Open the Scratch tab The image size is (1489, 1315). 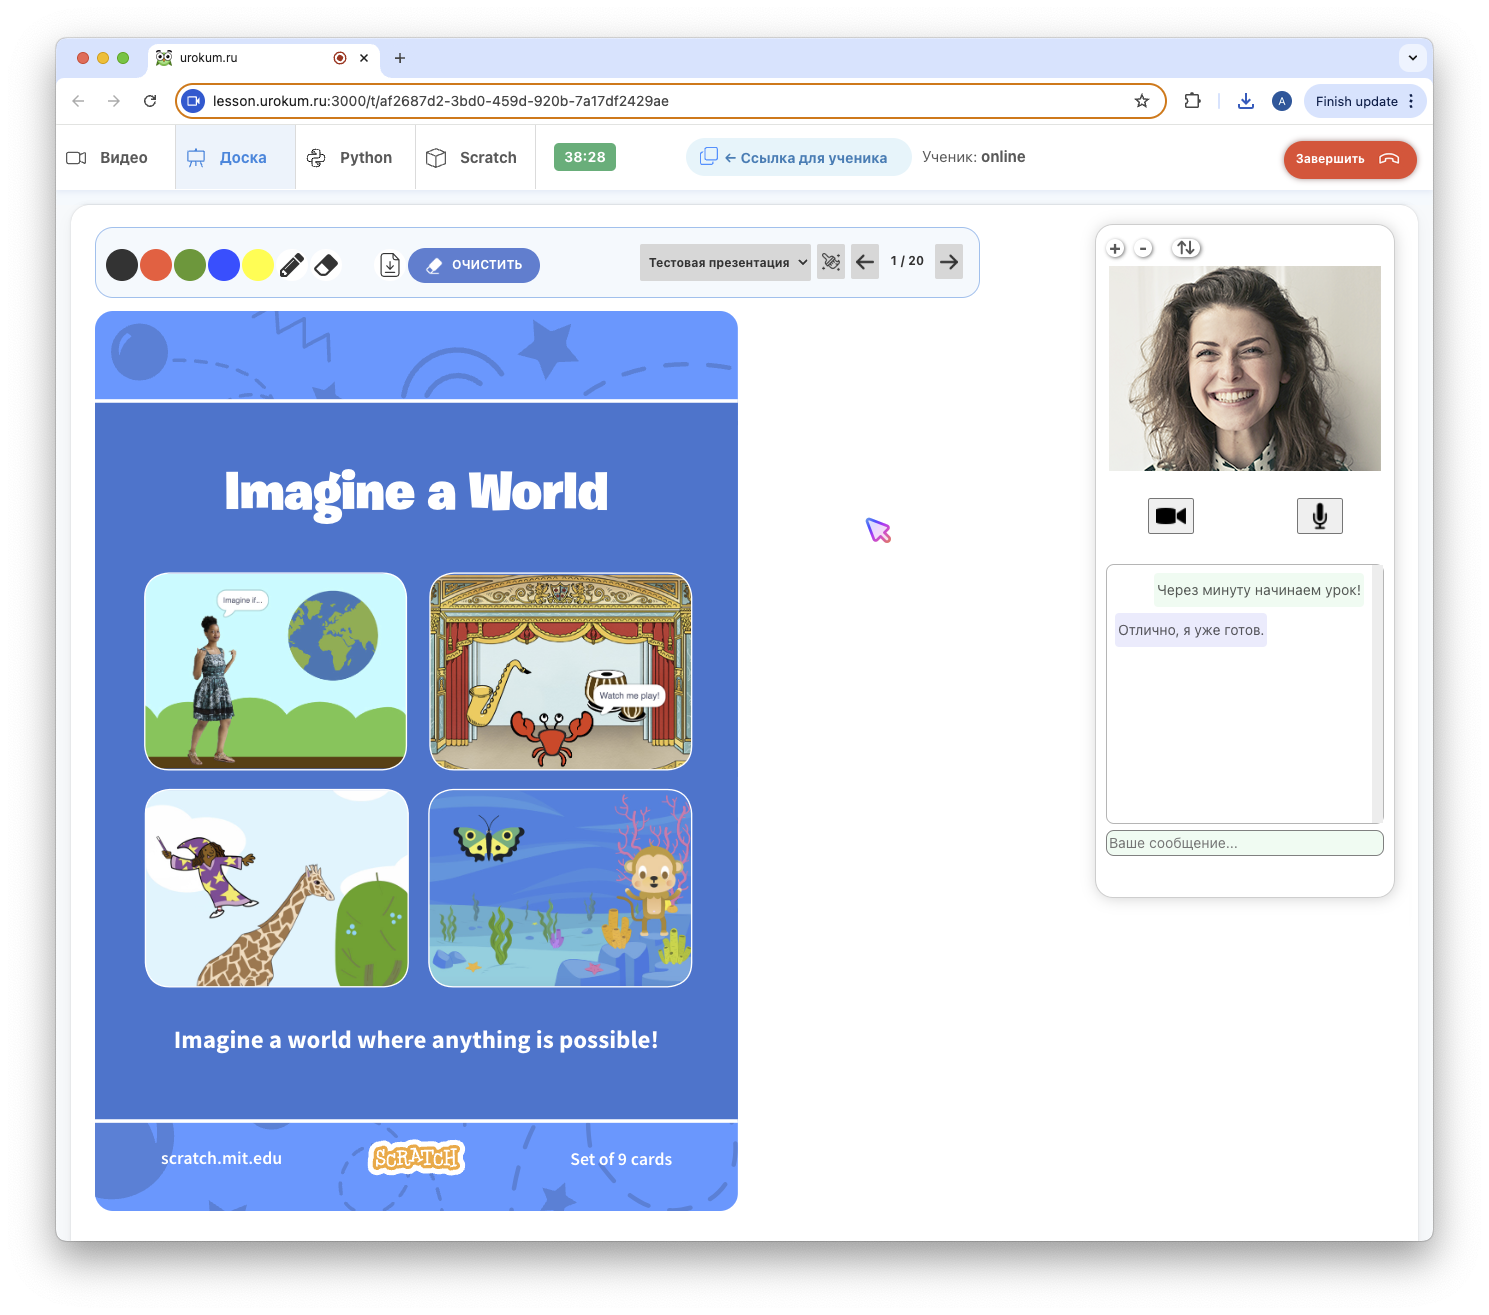[x=474, y=158]
